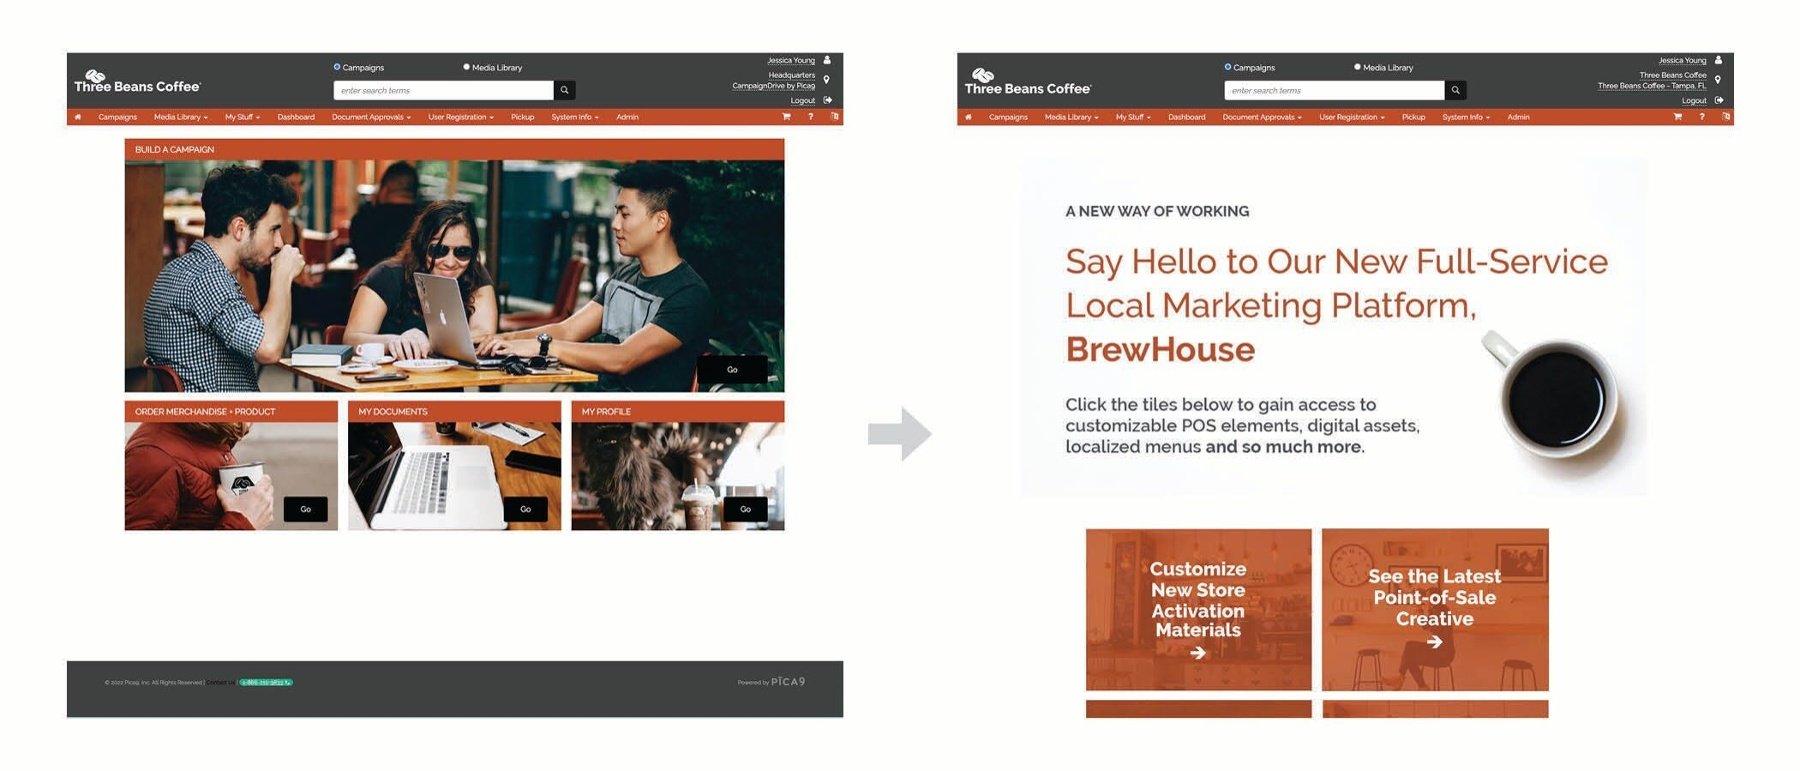Screen dimensions: 1800x771
Task: Open Dashboard menu item in right navbar
Action: click(x=1186, y=117)
